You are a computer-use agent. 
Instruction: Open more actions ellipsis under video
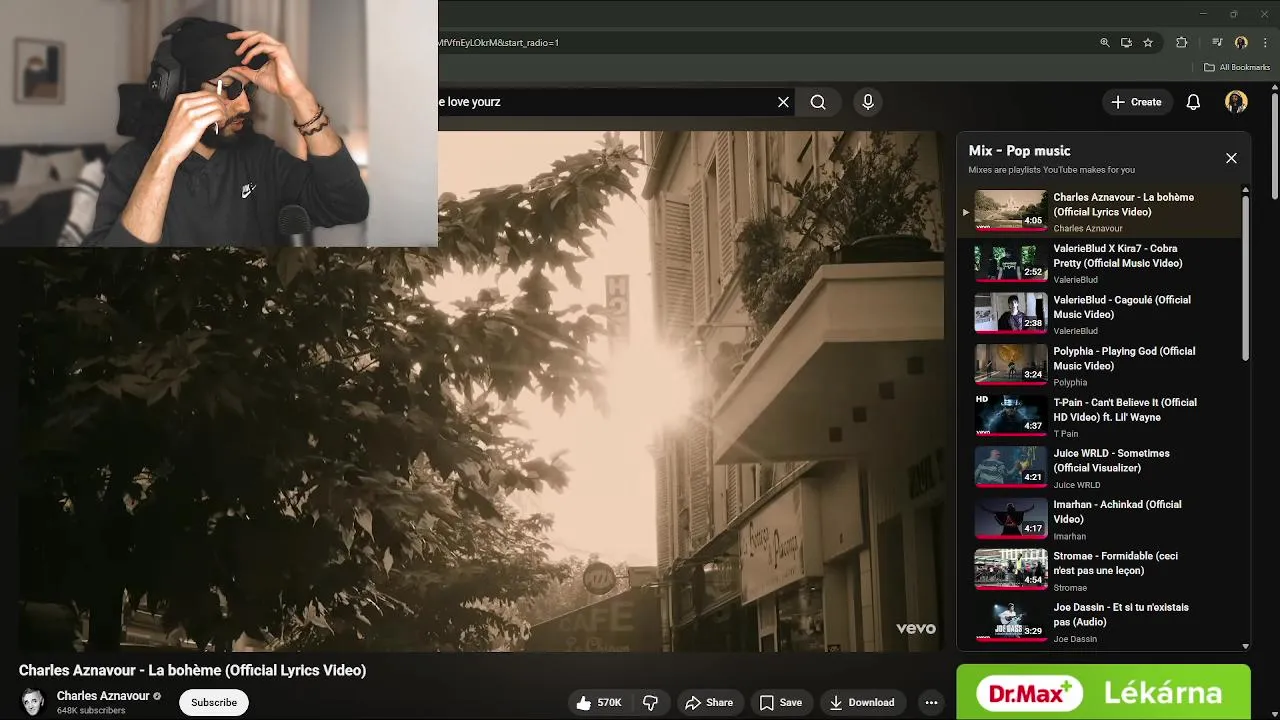(931, 703)
